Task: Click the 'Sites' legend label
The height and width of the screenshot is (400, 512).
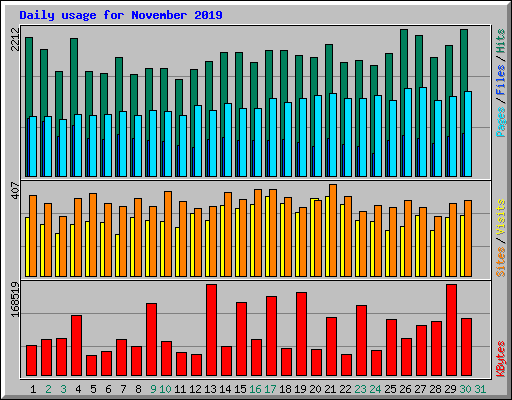Action: (x=500, y=262)
